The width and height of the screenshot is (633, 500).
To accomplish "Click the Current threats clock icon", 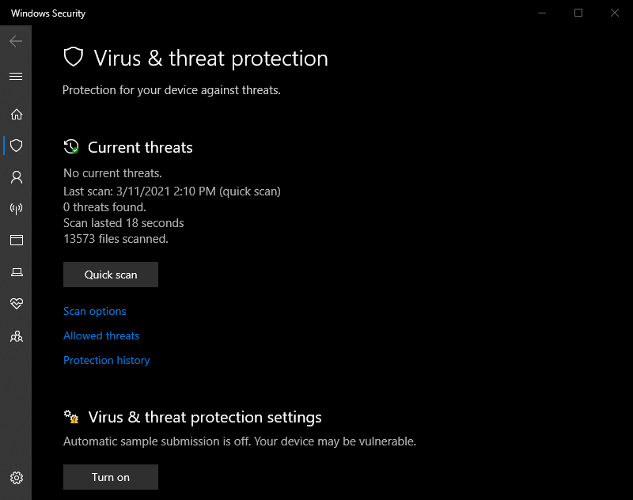I will [x=71, y=147].
